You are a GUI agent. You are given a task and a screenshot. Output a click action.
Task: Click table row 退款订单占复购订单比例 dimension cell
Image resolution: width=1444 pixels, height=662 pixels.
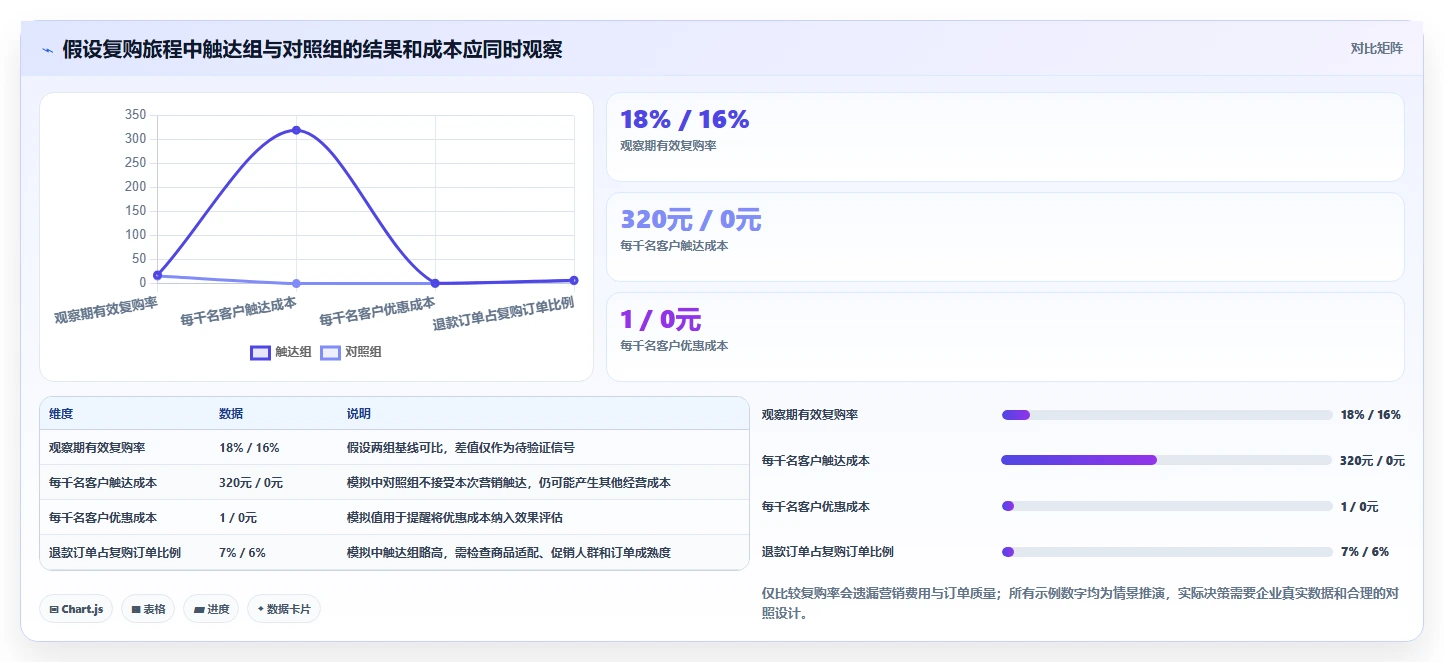click(115, 552)
